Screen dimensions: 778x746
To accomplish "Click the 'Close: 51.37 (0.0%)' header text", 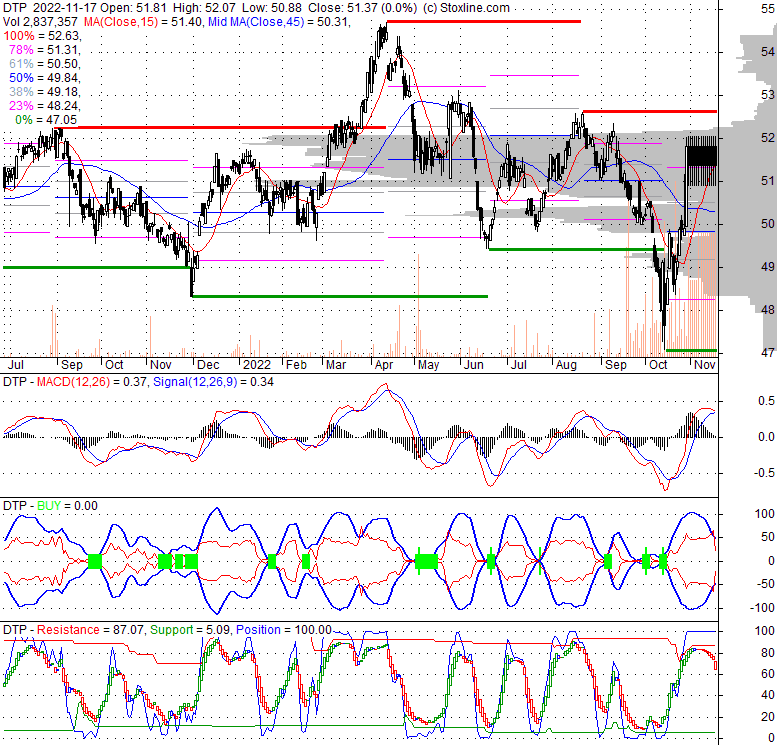I will pyautogui.click(x=364, y=8).
